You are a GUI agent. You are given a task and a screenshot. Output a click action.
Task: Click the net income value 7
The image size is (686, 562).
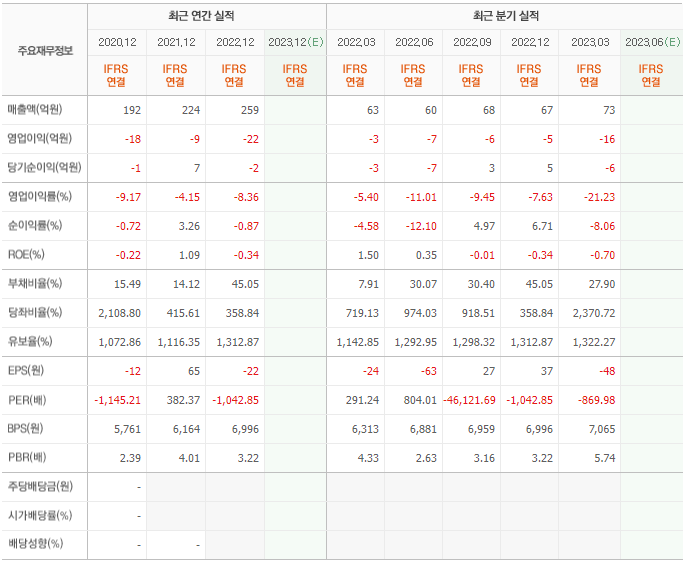[x=197, y=168]
